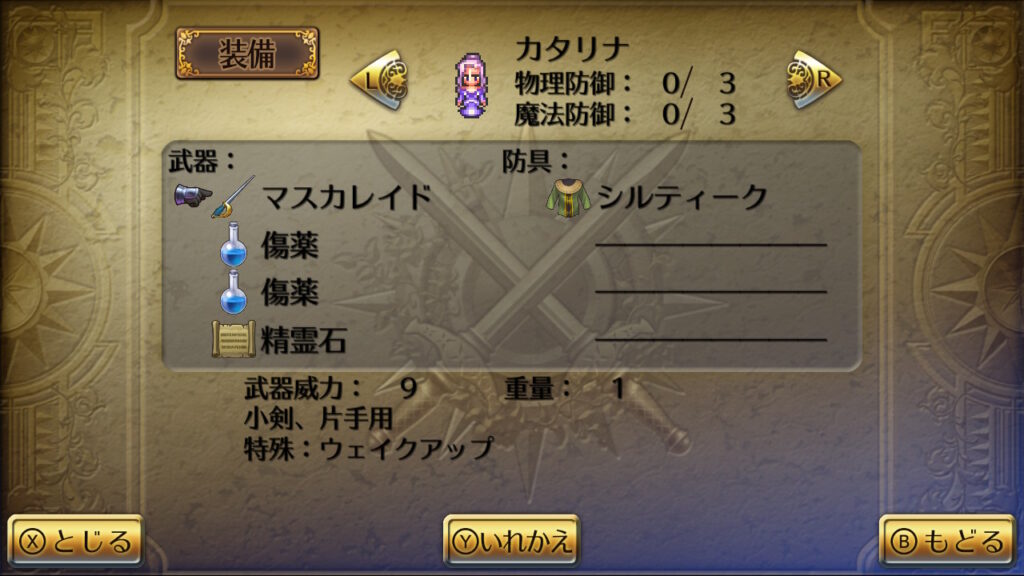The width and height of the screenshot is (1024, 576).
Task: Tap the 装備 header tab
Action: point(247,54)
